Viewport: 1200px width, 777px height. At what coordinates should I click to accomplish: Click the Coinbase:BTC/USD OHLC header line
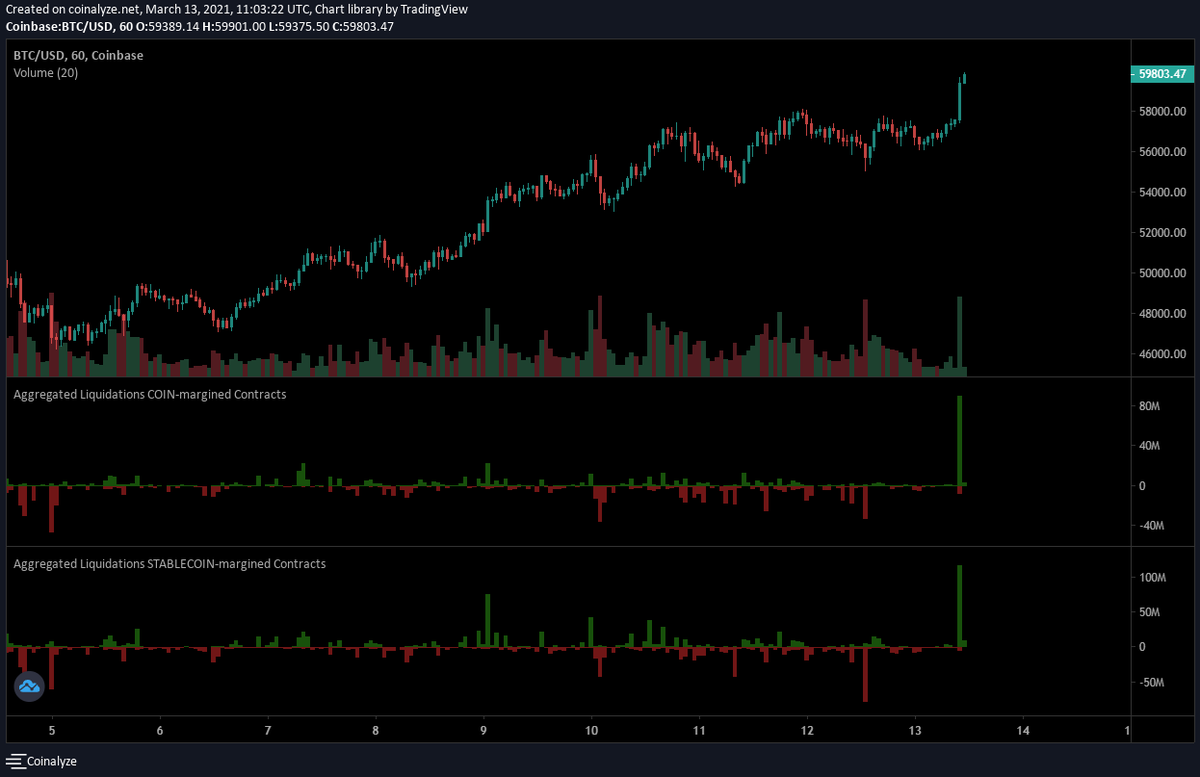coord(200,26)
